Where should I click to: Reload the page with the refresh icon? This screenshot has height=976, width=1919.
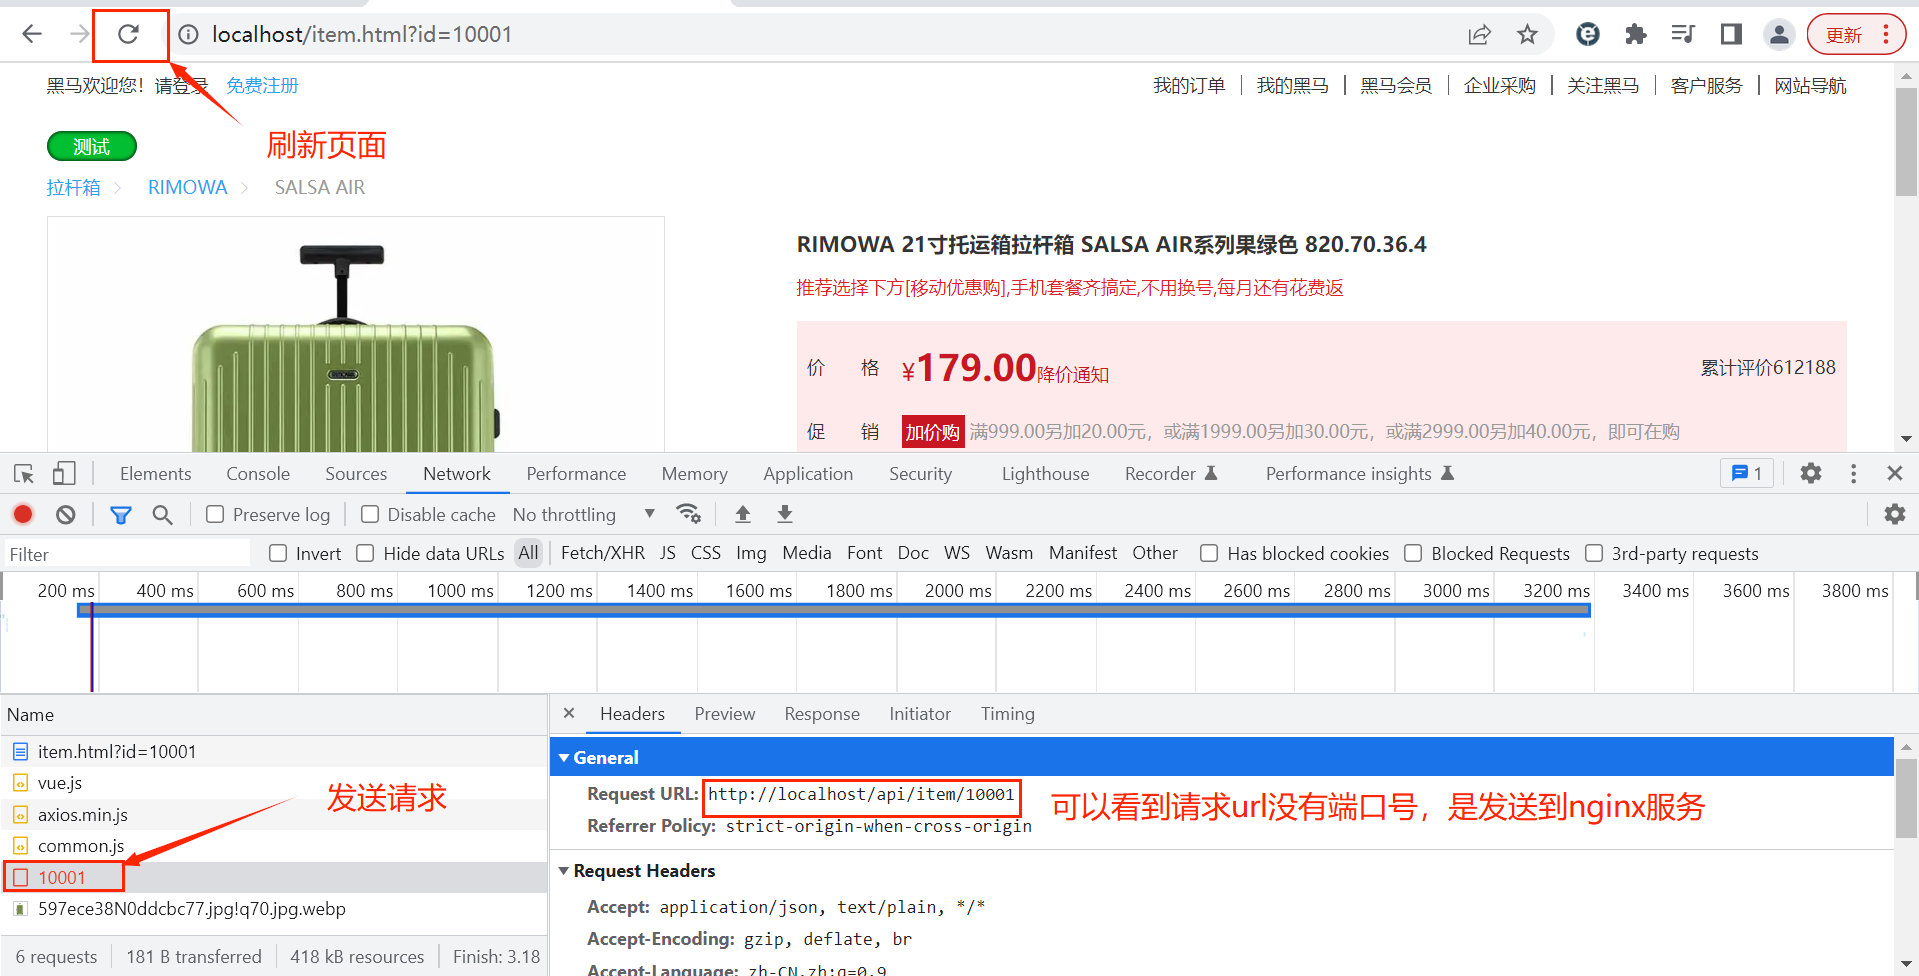128,34
